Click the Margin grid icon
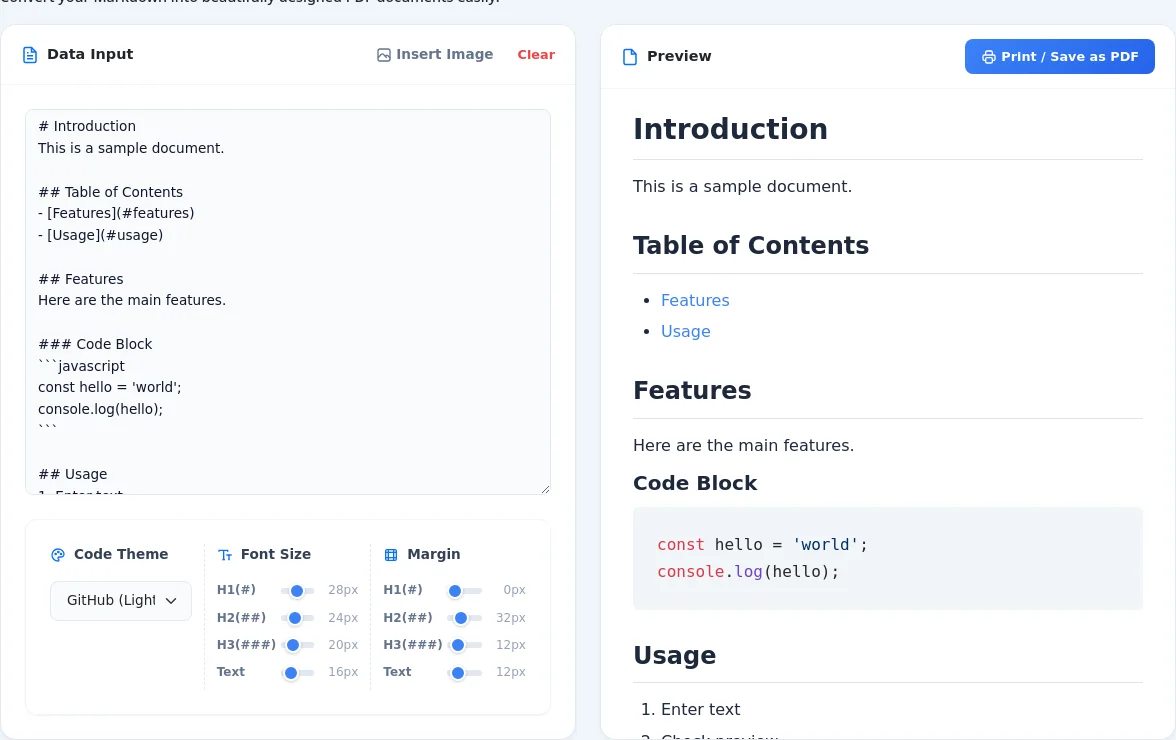This screenshot has width=1176, height=740. point(391,555)
